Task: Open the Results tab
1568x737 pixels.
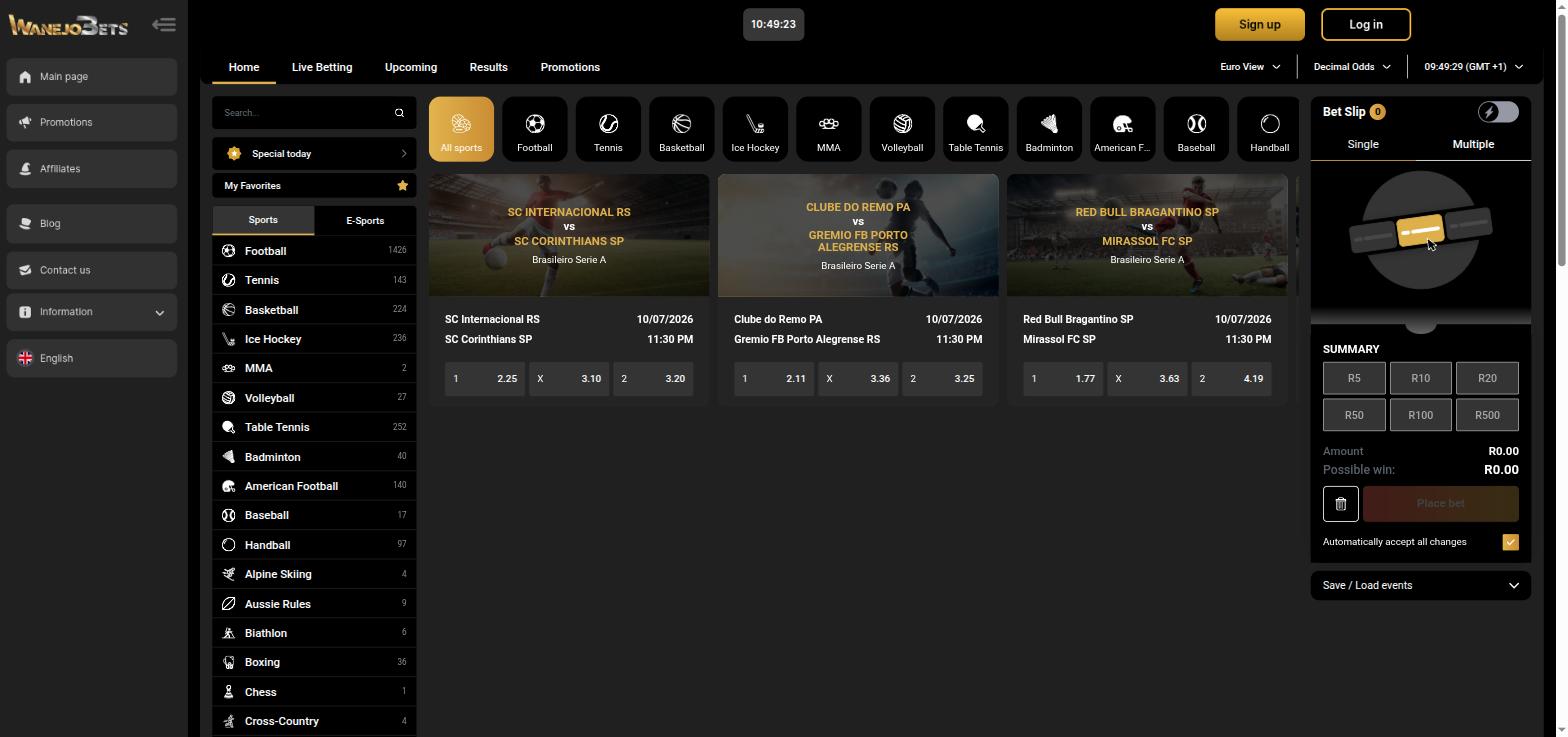Action: pos(489,67)
